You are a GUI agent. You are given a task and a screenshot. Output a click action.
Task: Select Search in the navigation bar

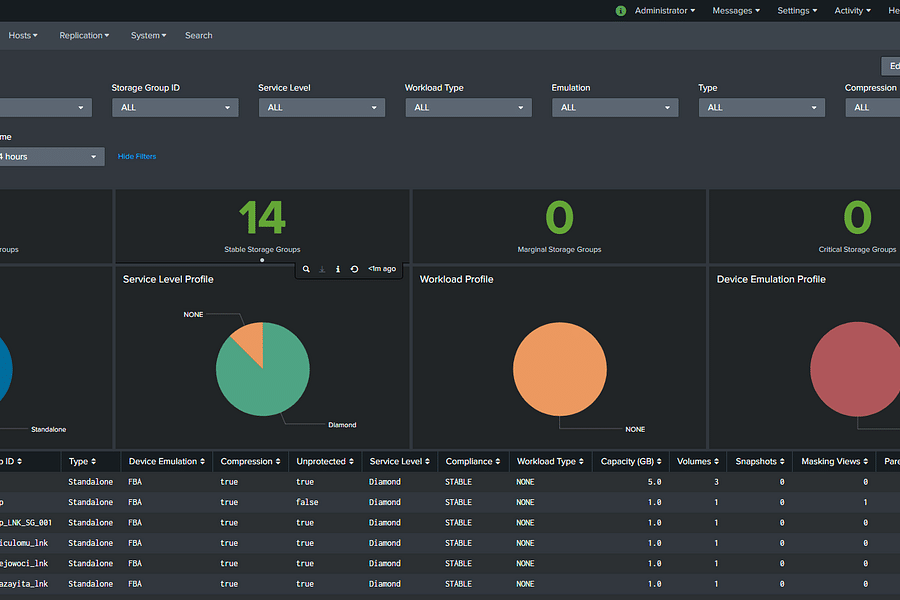coord(198,35)
